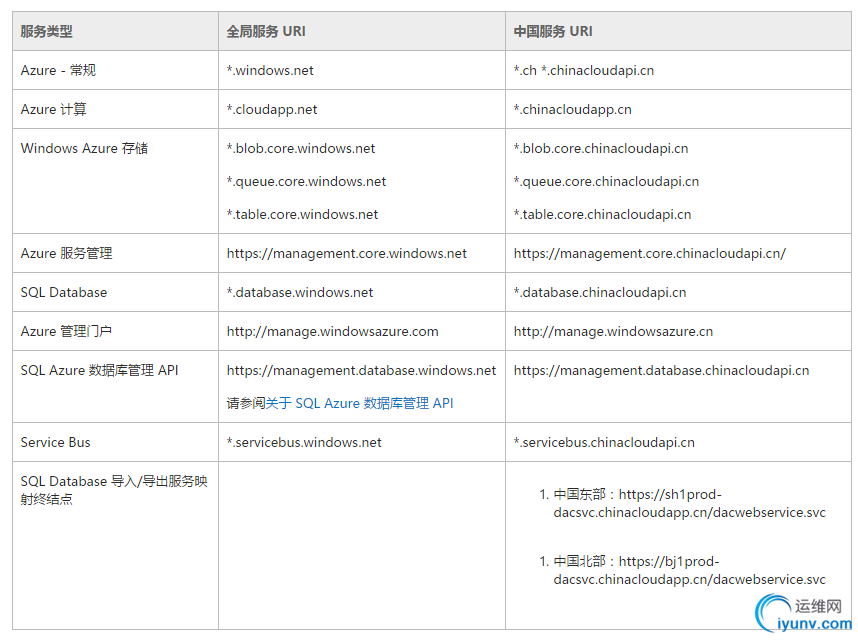This screenshot has height=640, width=858.
Task: Click *.queue.core.chinacloudapi.cn text
Action: (606, 182)
